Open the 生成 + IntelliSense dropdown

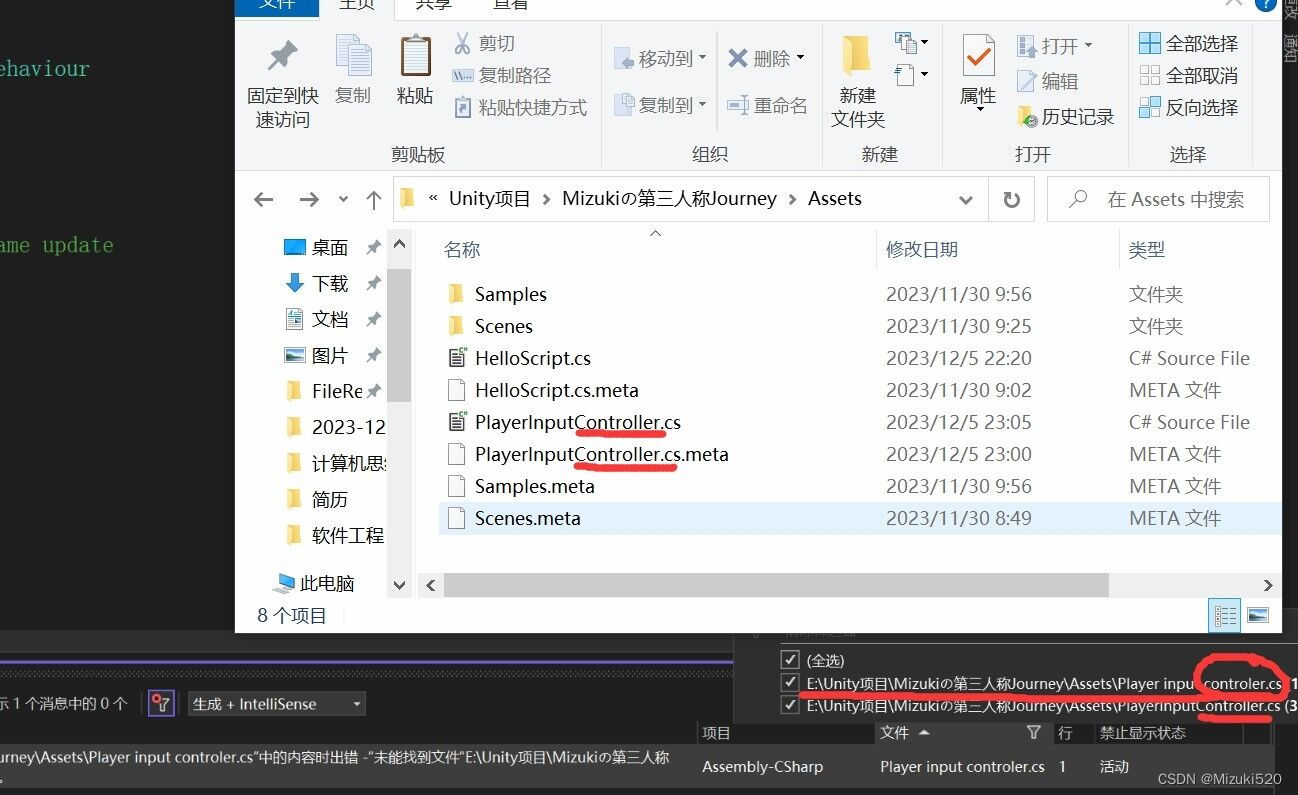click(x=356, y=703)
